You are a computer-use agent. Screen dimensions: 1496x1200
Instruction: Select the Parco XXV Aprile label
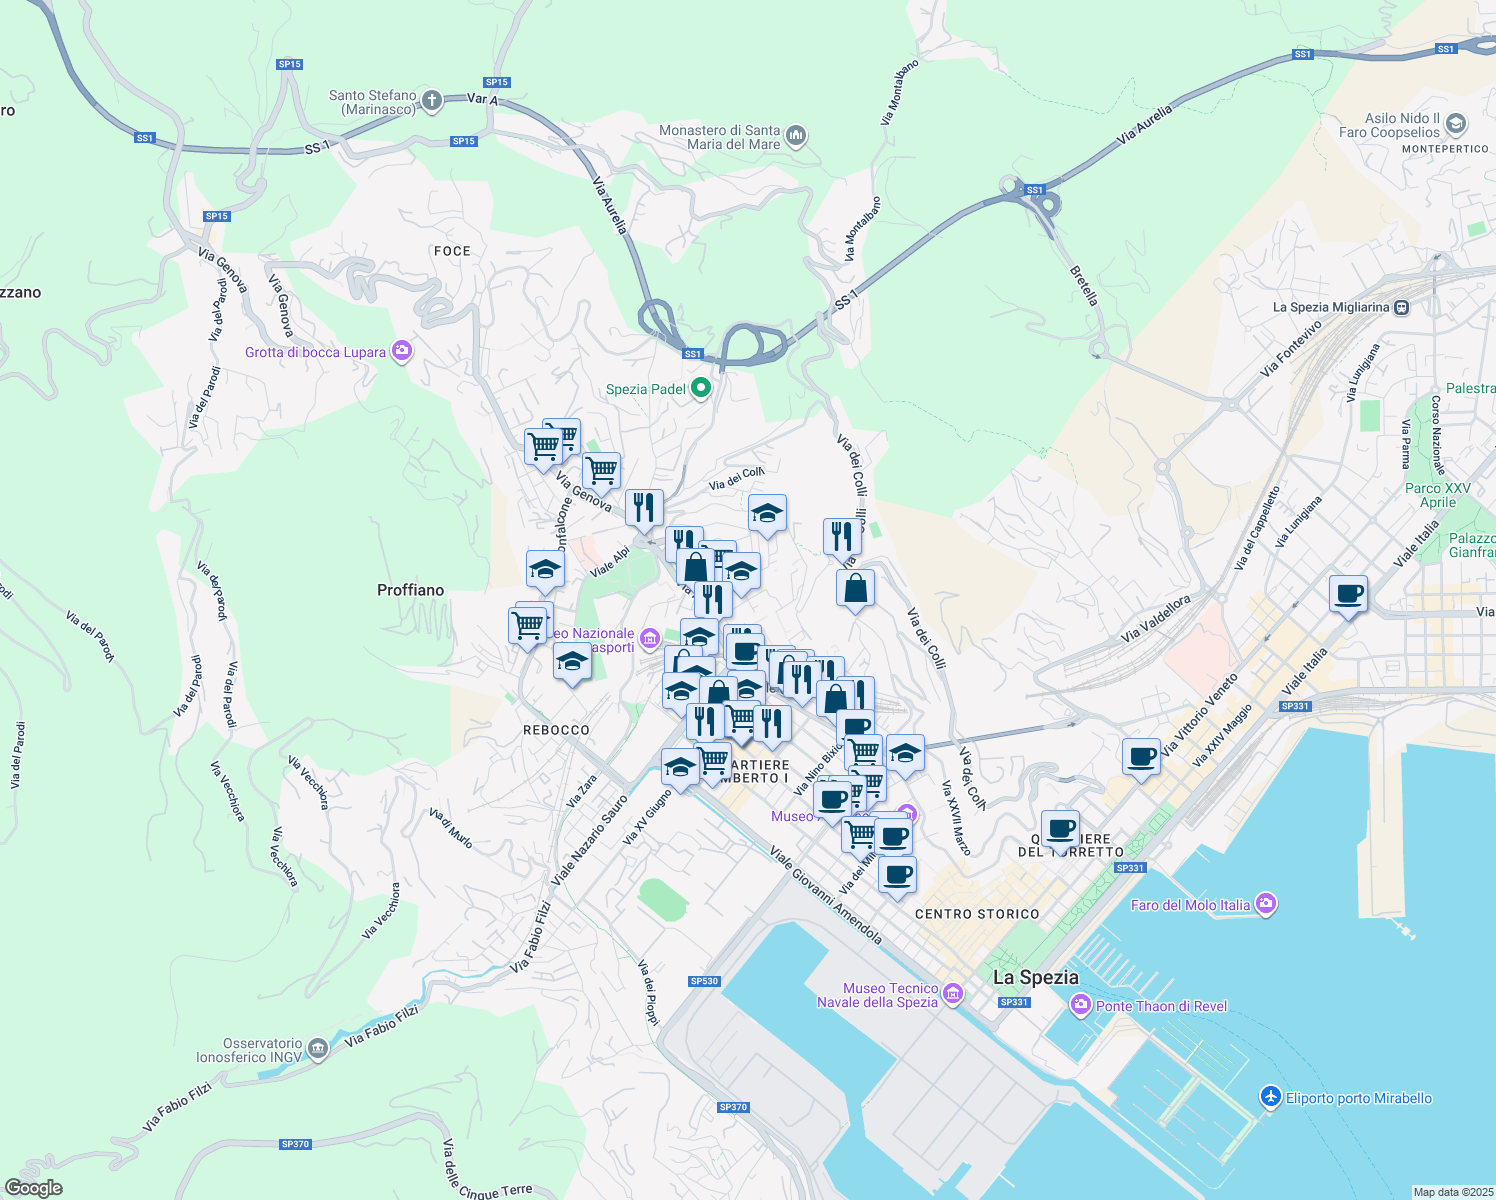click(x=1437, y=495)
